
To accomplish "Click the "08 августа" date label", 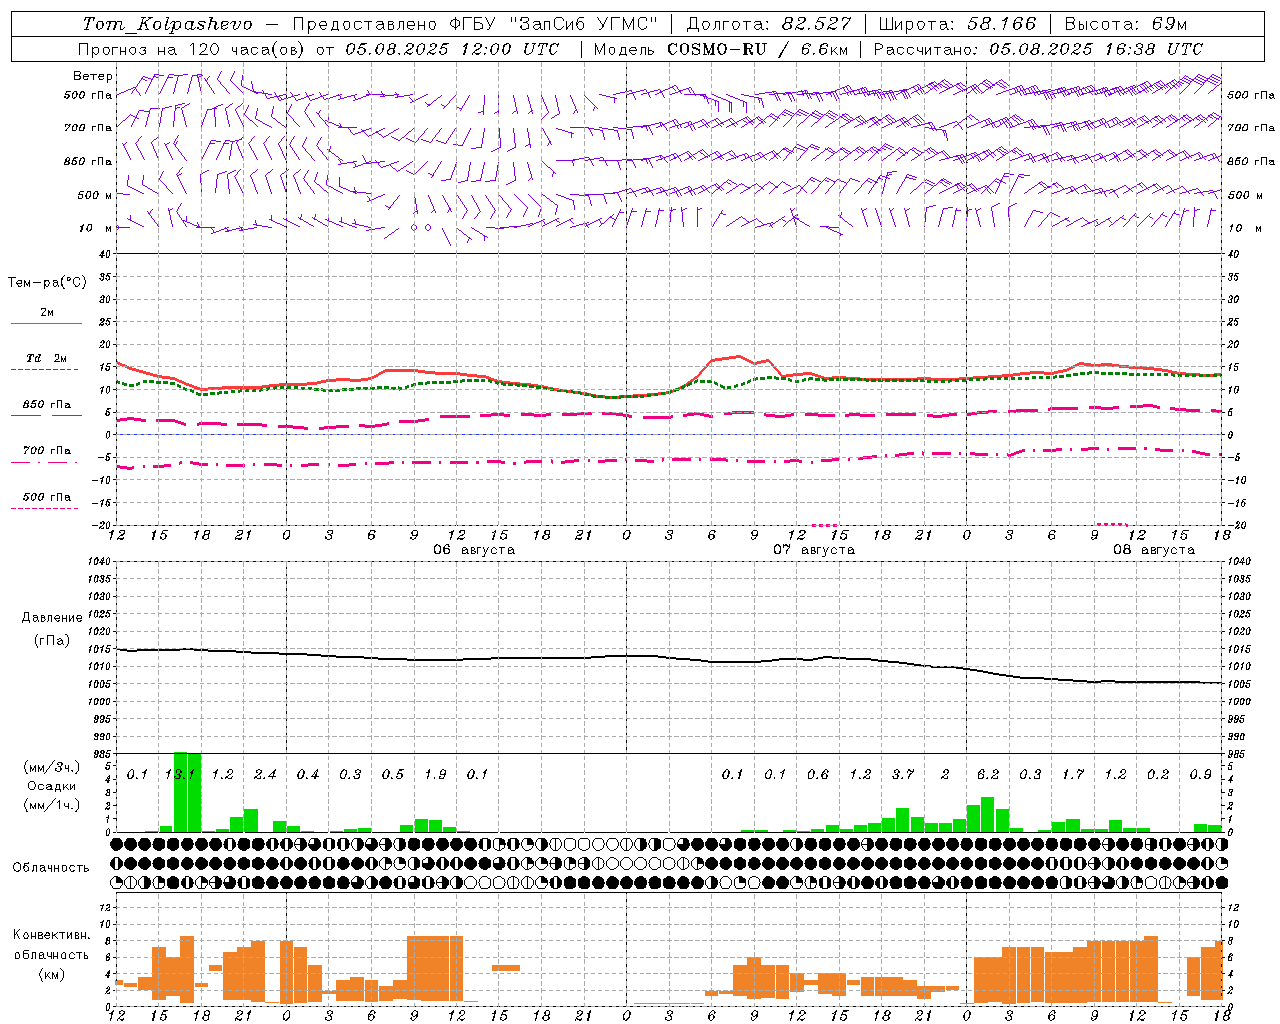I will pos(1154,550).
